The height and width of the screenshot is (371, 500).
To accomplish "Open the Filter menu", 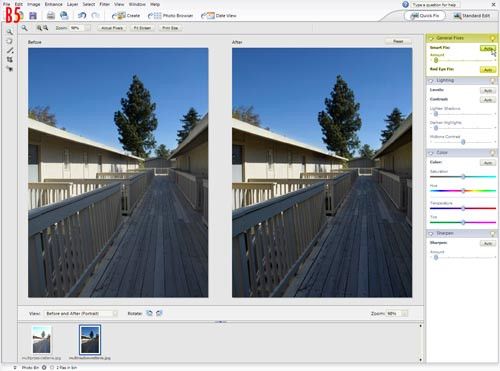I will pos(105,4).
